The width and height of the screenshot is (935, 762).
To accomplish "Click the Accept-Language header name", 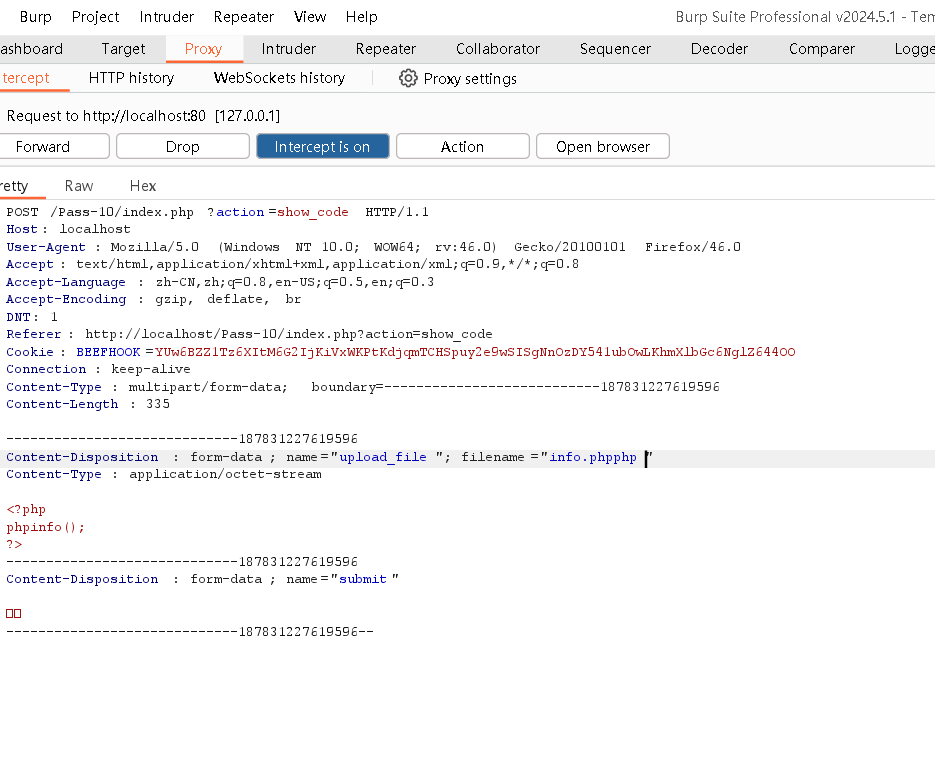I will [x=66, y=282].
